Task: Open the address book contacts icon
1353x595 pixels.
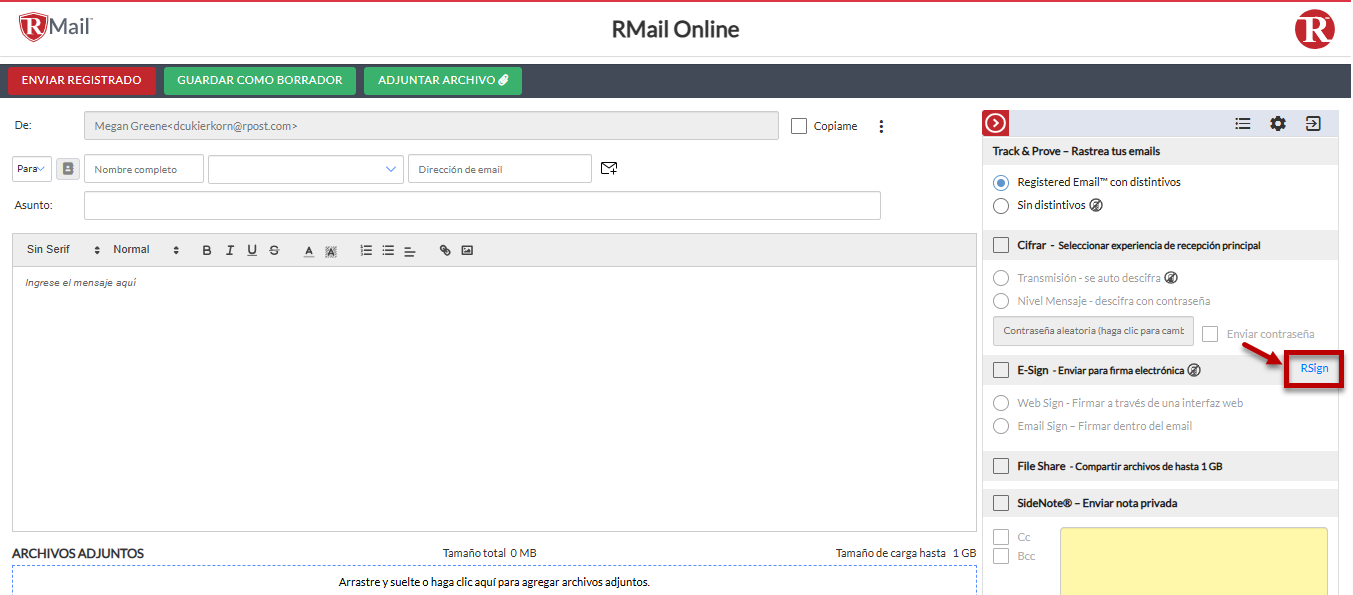Action: pyautogui.click(x=67, y=169)
